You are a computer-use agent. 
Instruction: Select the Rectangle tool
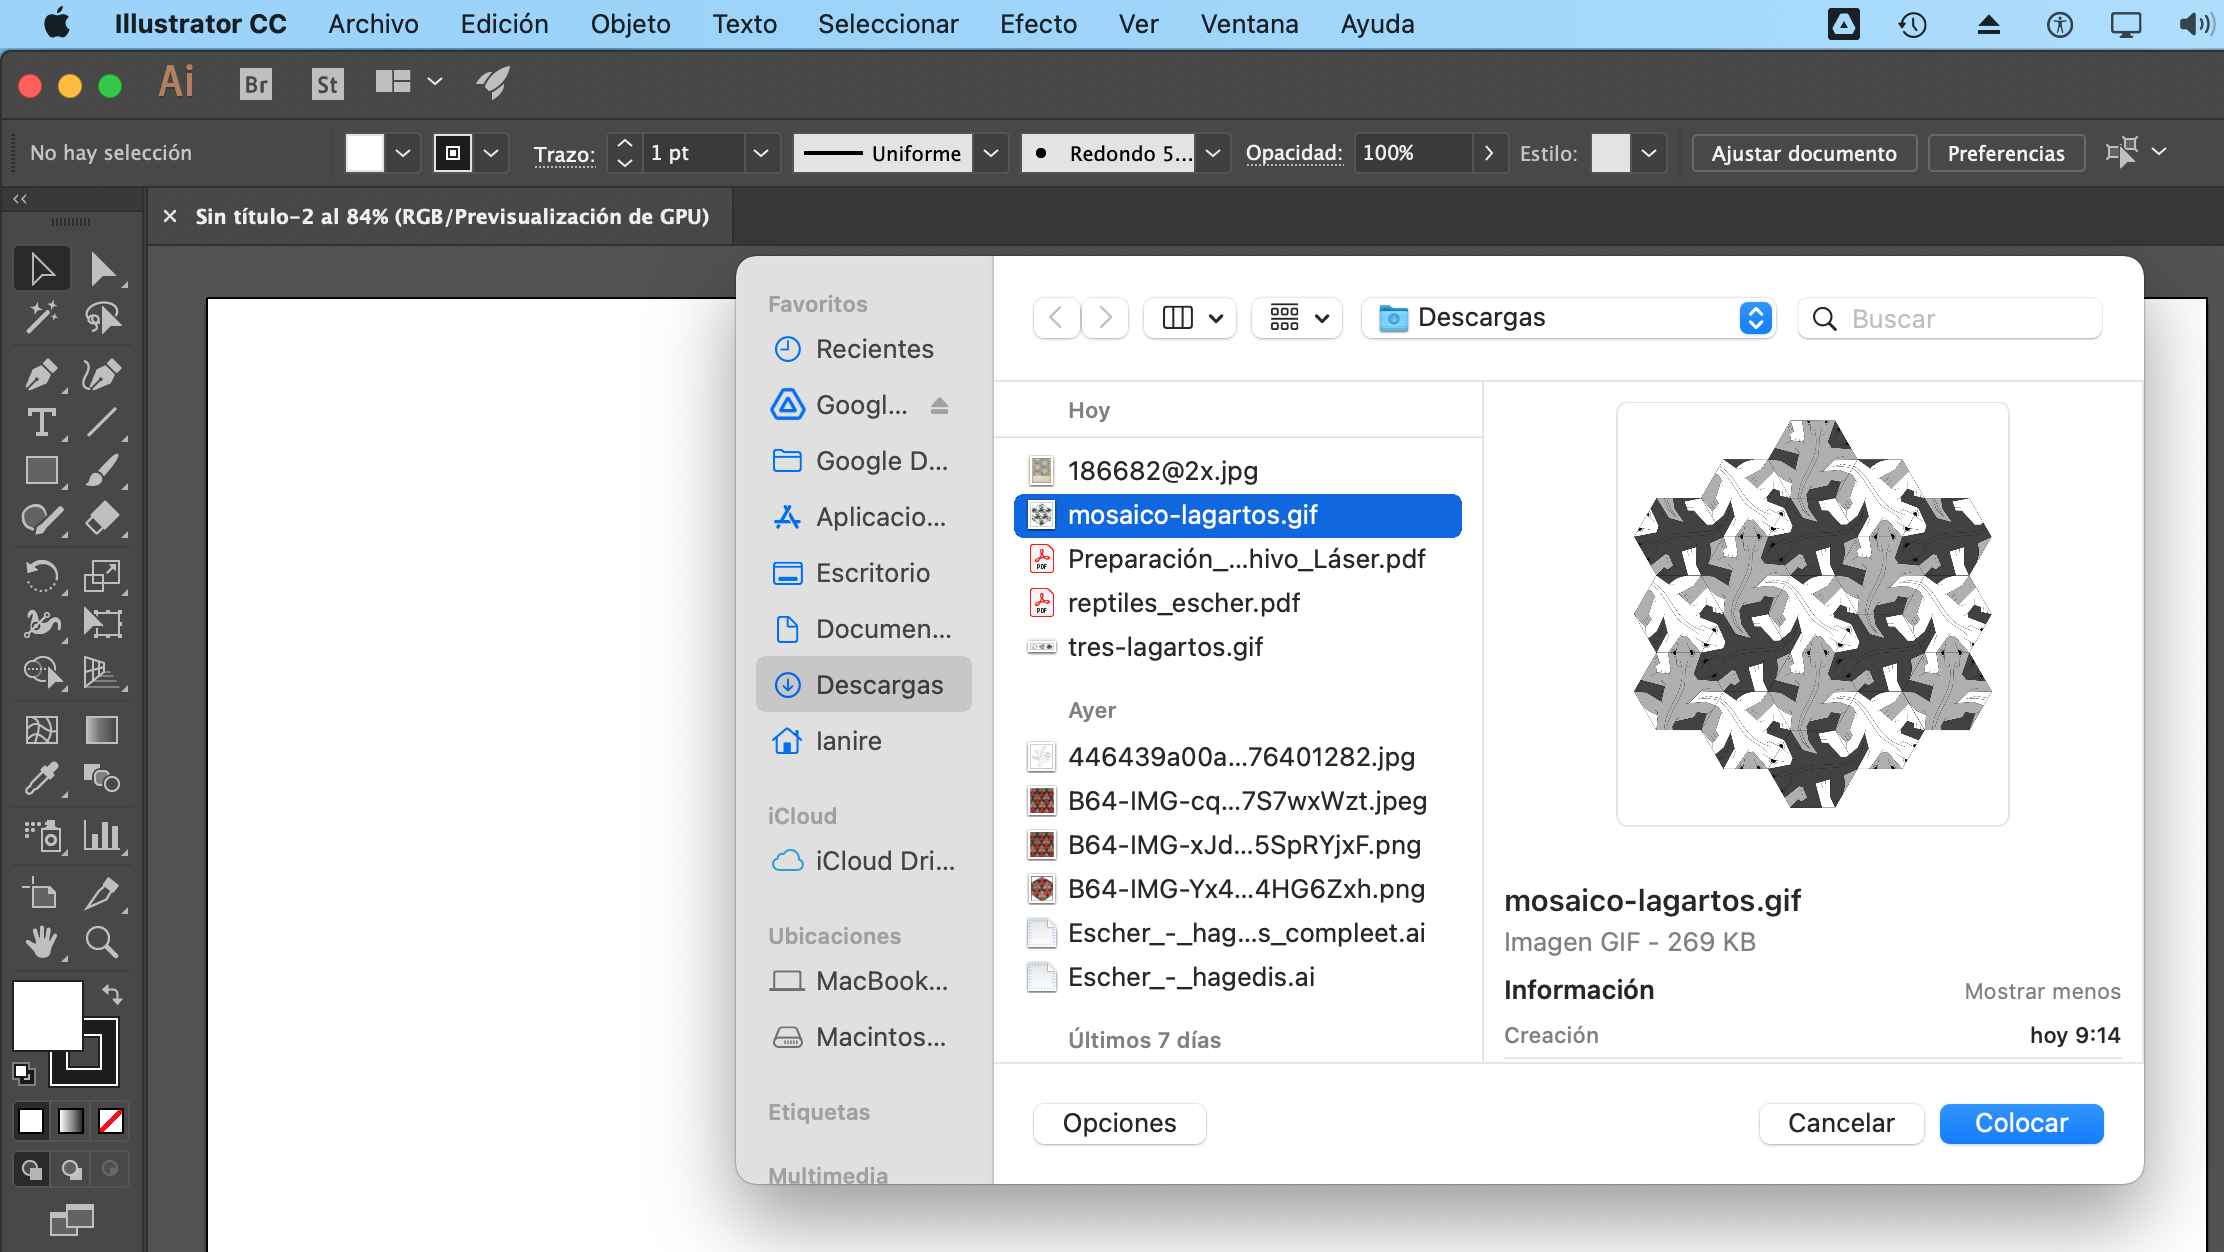pos(42,470)
